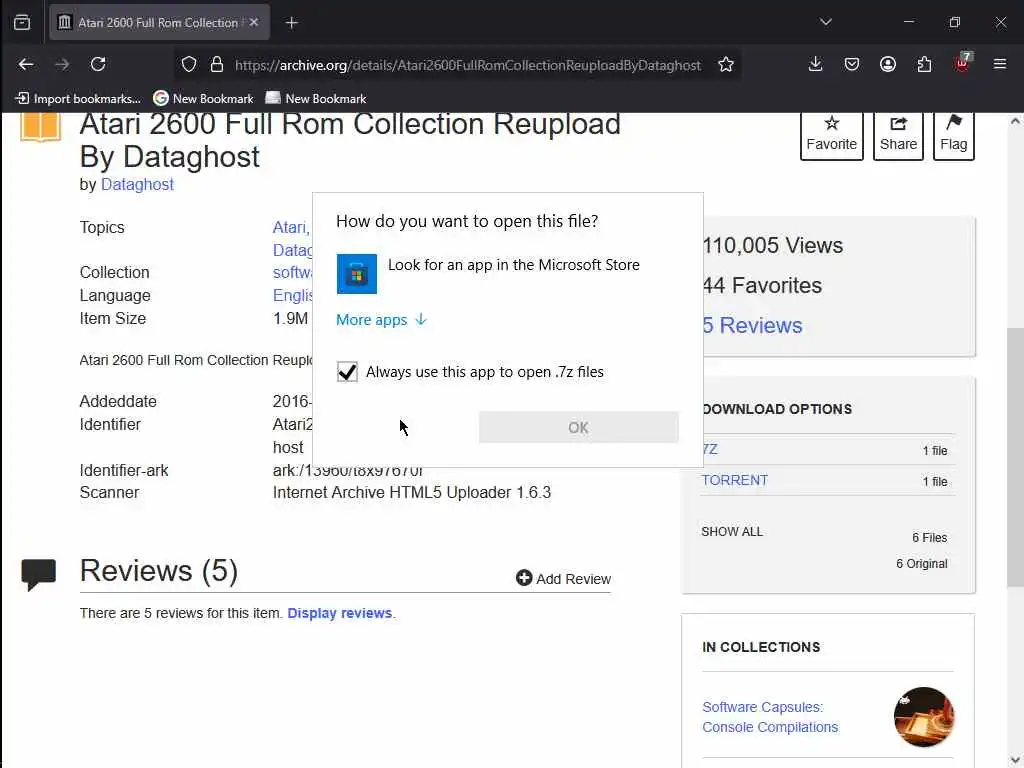Image resolution: width=1024 pixels, height=768 pixels.
Task: Click the Add Review plus icon
Action: pos(524,578)
